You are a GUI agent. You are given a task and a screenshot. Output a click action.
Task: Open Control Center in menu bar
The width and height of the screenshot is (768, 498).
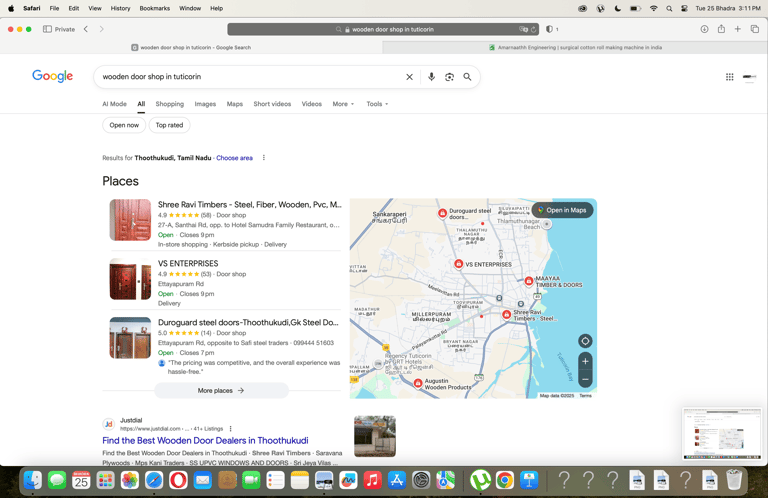click(684, 8)
